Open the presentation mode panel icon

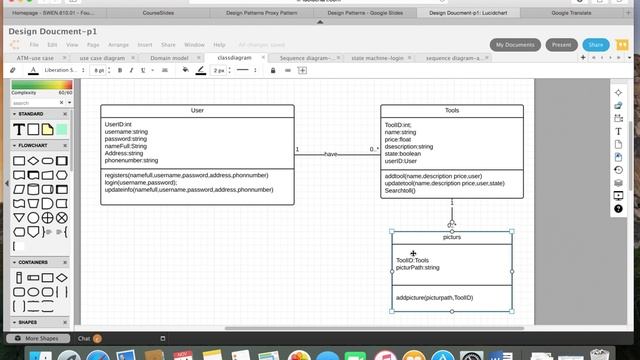[x=618, y=196]
